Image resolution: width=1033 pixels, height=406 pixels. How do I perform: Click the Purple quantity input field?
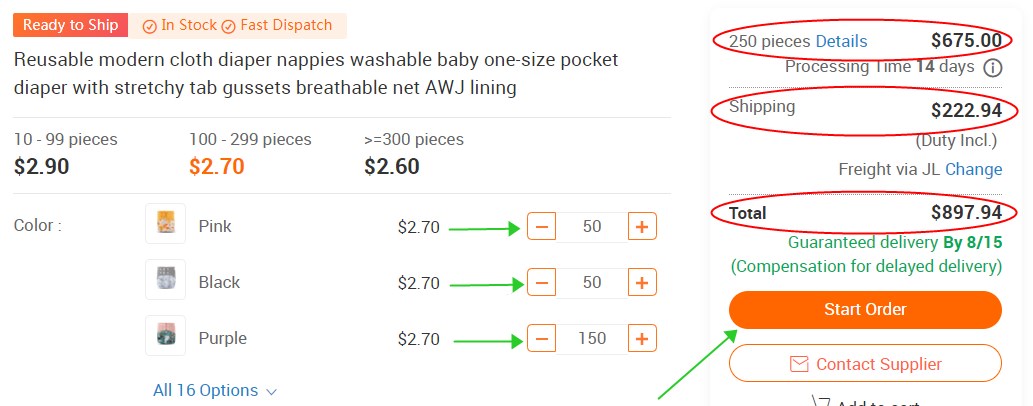coord(592,339)
